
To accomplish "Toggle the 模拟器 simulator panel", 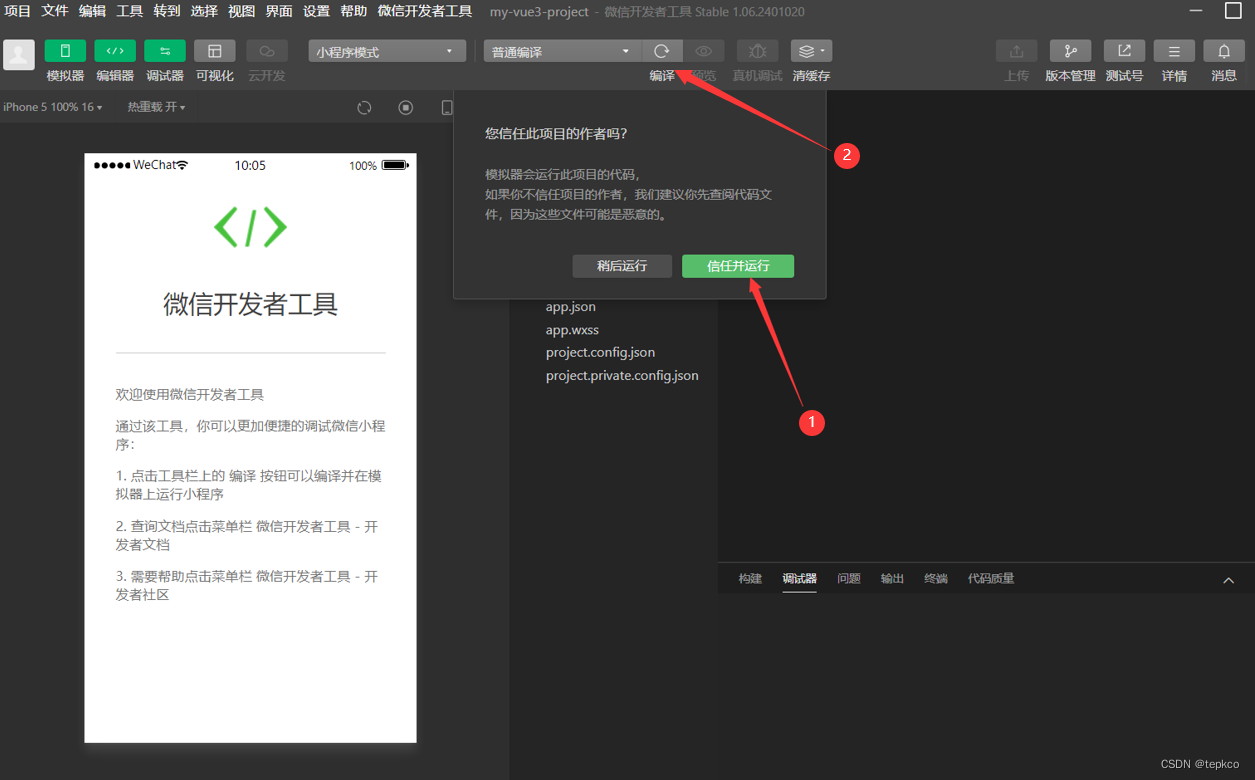I will 65,51.
